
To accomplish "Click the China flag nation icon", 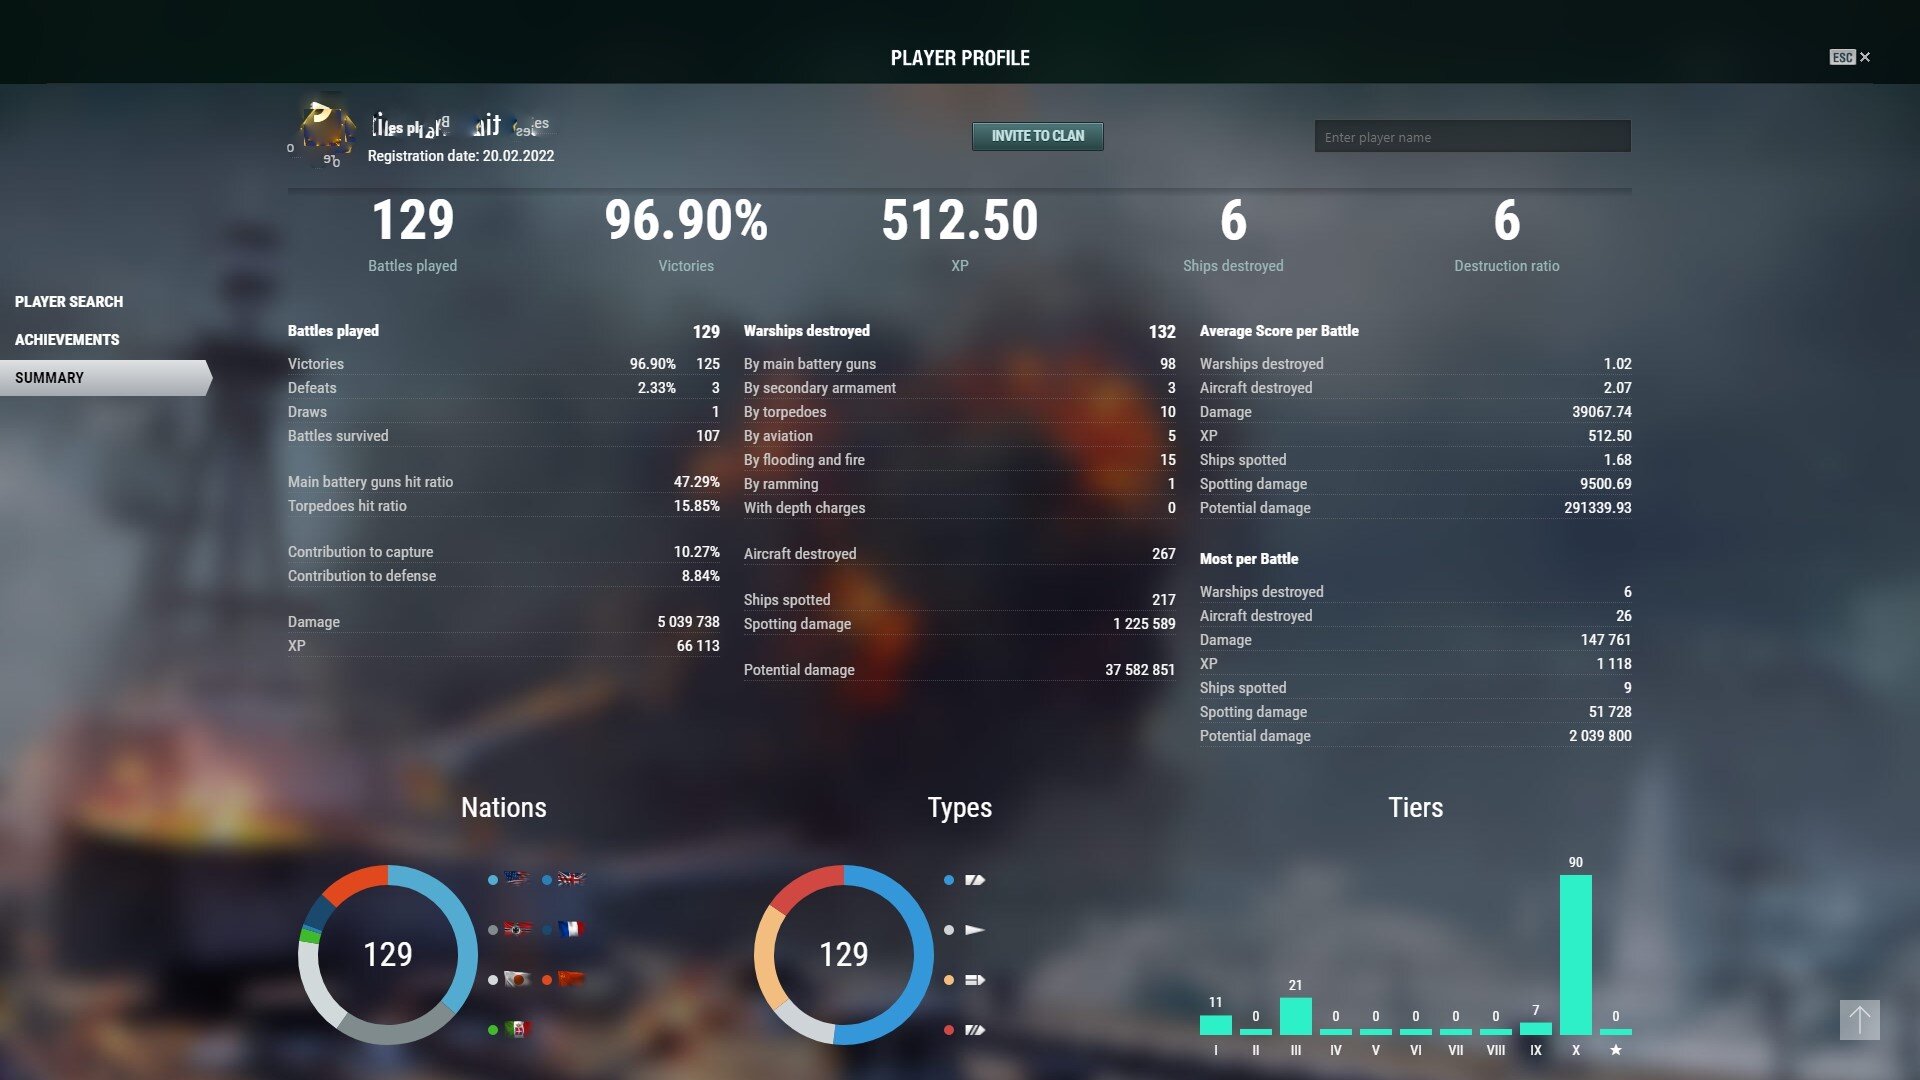I will 571,979.
